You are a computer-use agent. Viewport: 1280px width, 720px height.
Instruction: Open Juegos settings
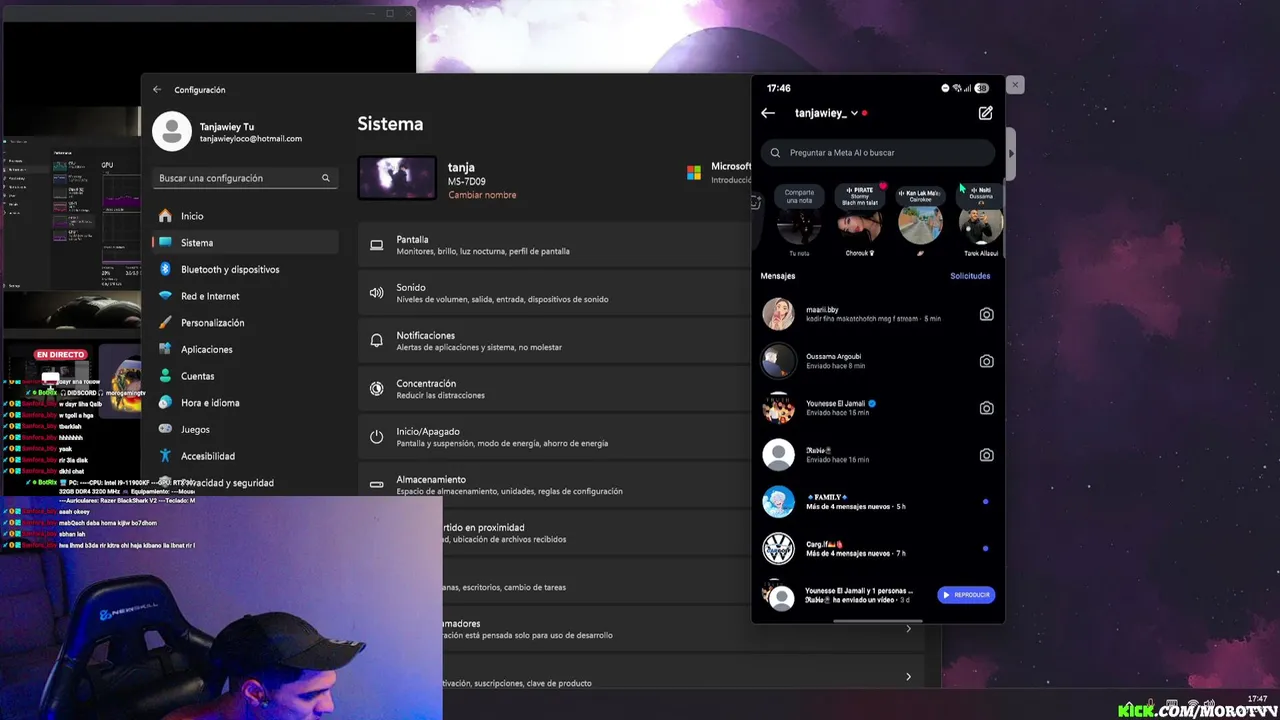(x=245, y=429)
